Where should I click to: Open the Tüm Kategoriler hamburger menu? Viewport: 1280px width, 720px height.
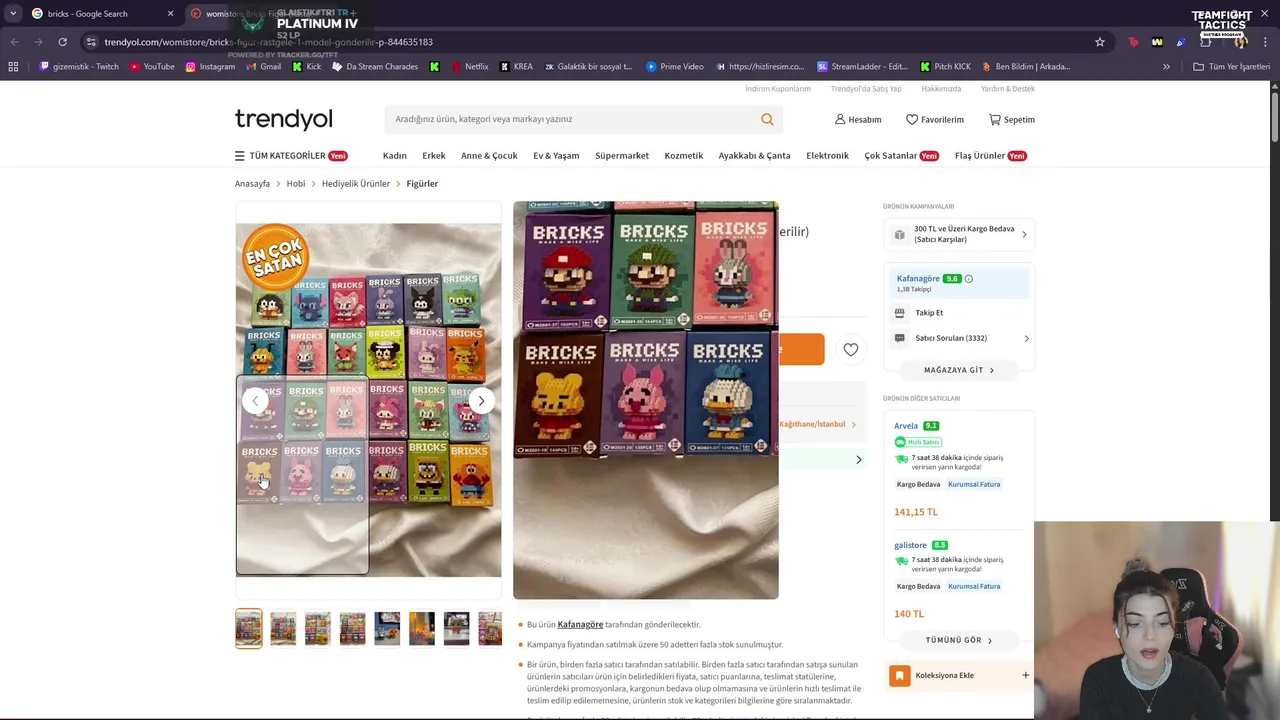tap(239, 156)
